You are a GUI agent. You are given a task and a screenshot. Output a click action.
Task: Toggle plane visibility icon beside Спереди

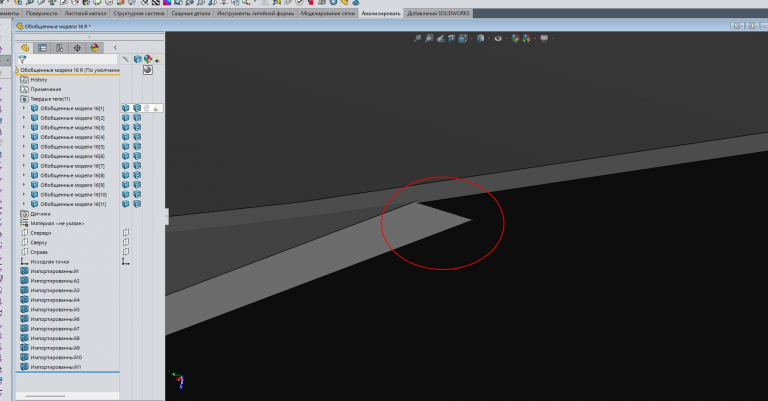coord(126,233)
